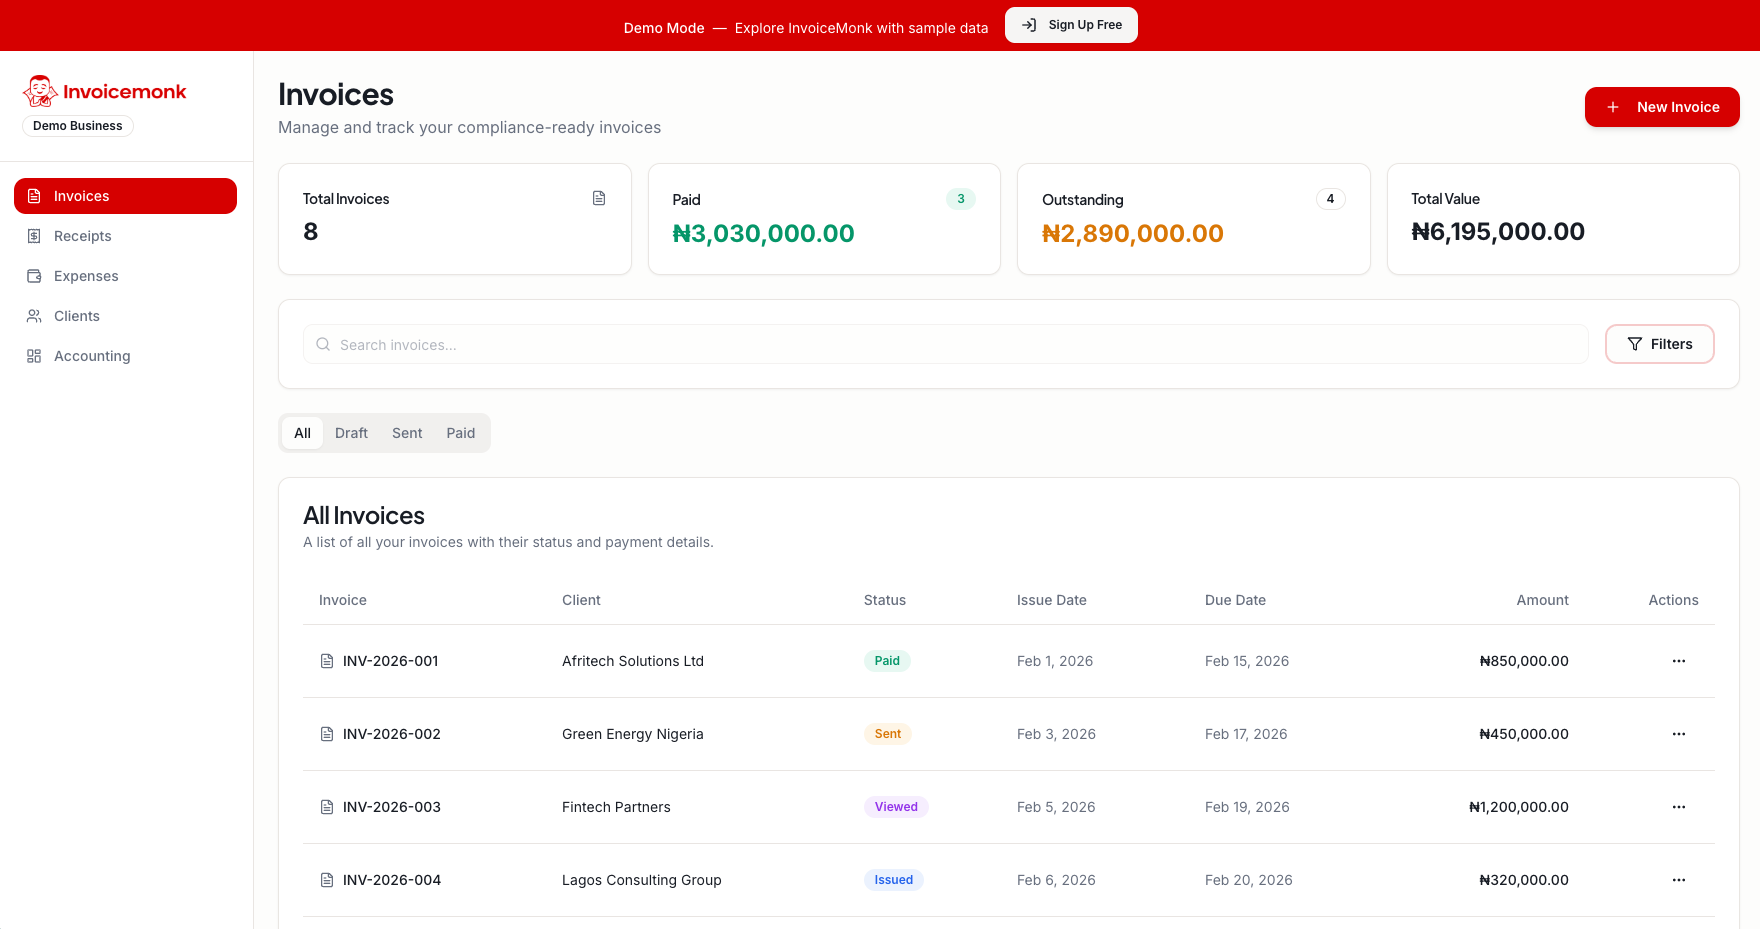Open Accounting in the sidebar
Screen dimensions: 1760x929
tap(125, 356)
